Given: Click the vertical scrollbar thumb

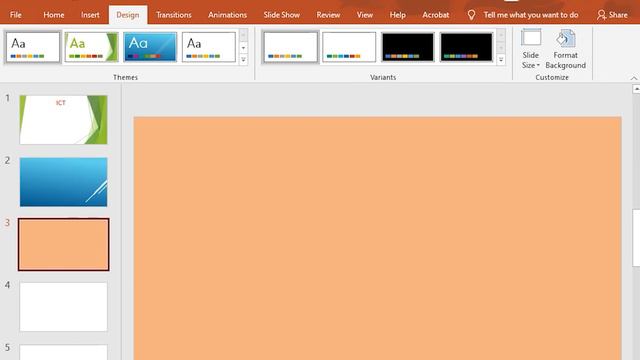Looking at the screenshot, I should 636,238.
